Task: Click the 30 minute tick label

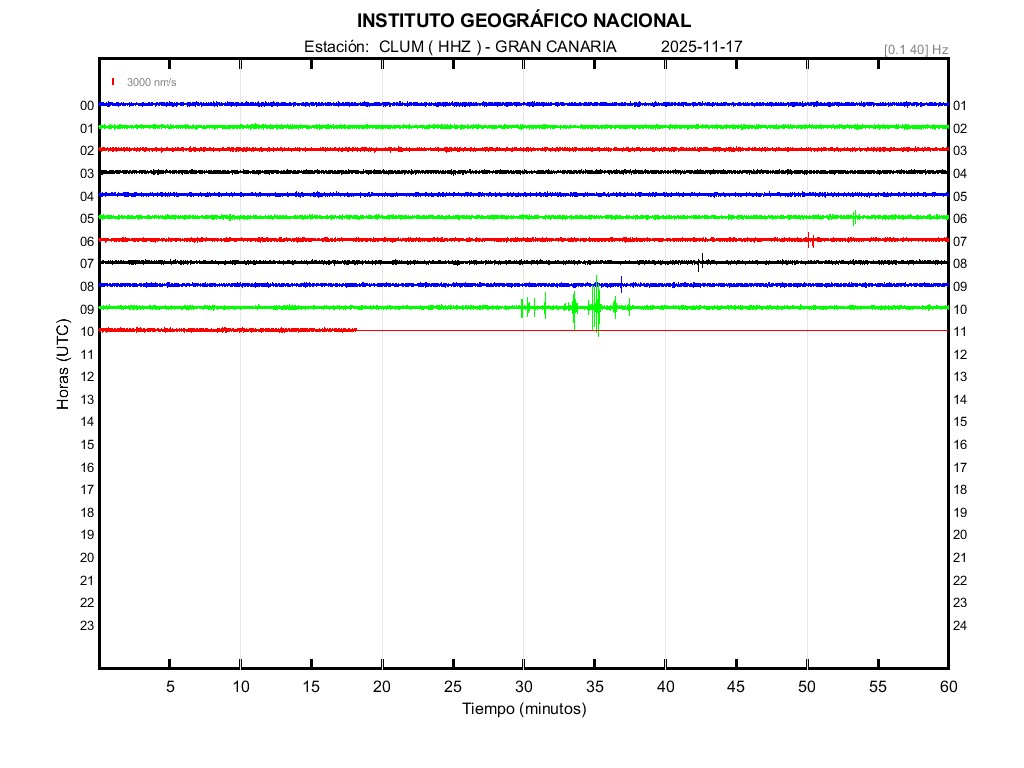Action: [x=523, y=687]
